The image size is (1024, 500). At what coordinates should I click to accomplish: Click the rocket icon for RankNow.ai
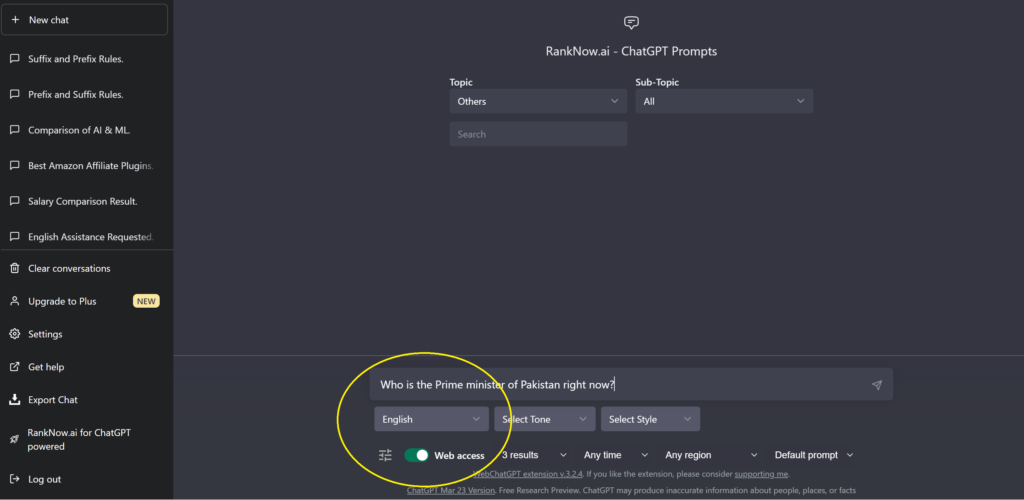[x=14, y=439]
